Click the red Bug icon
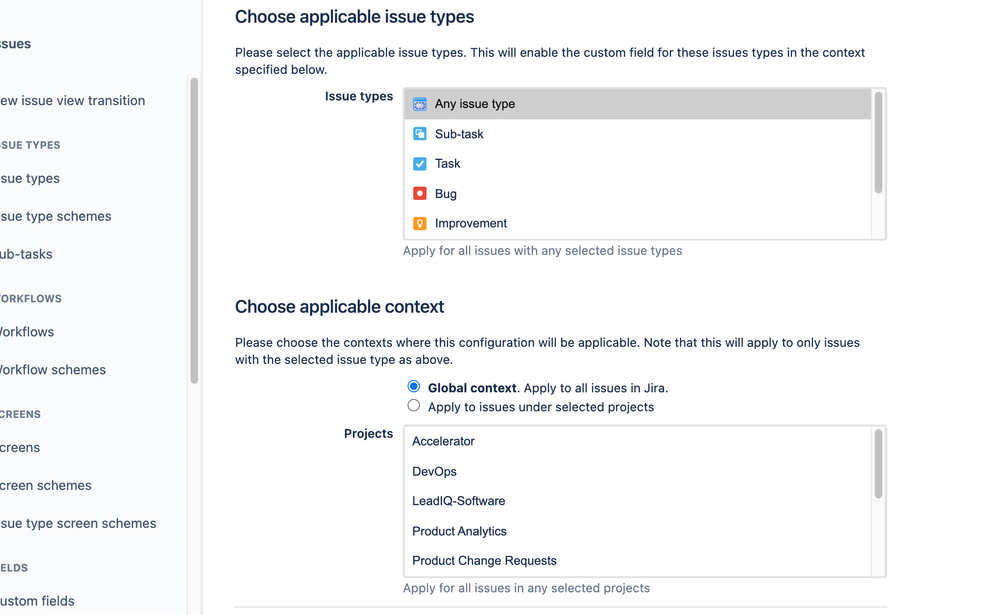 pyautogui.click(x=420, y=194)
